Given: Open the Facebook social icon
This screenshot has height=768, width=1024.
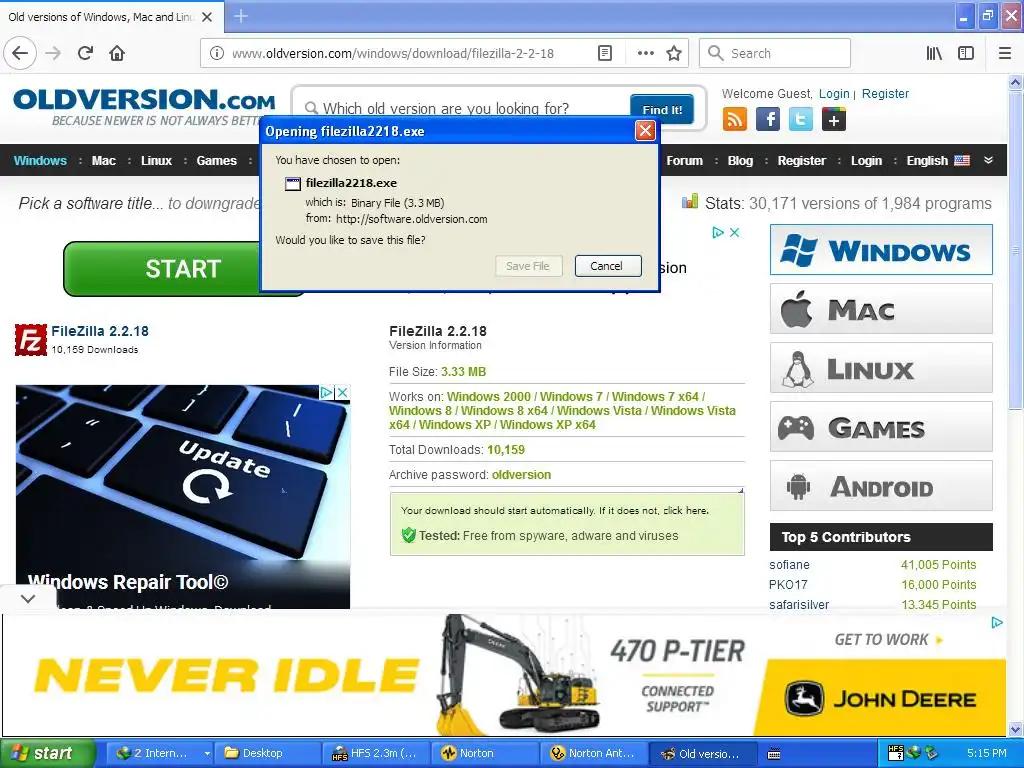Looking at the screenshot, I should click(x=768, y=120).
